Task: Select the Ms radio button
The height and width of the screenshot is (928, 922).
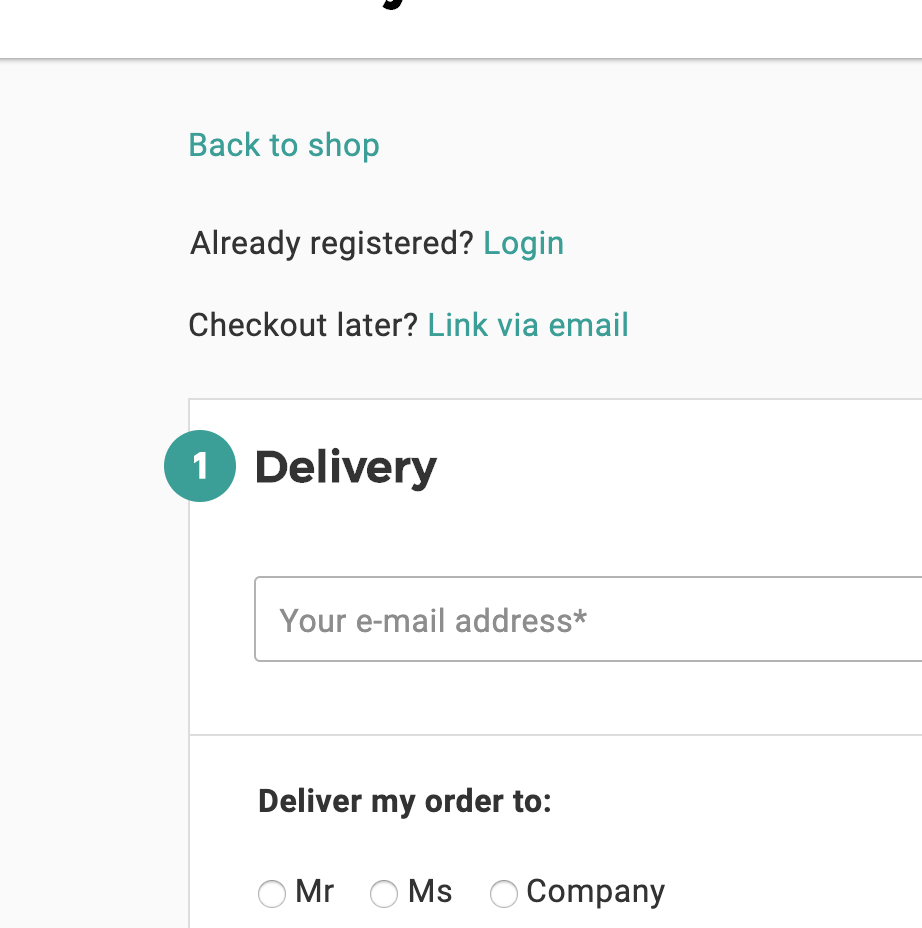Action: (384, 893)
